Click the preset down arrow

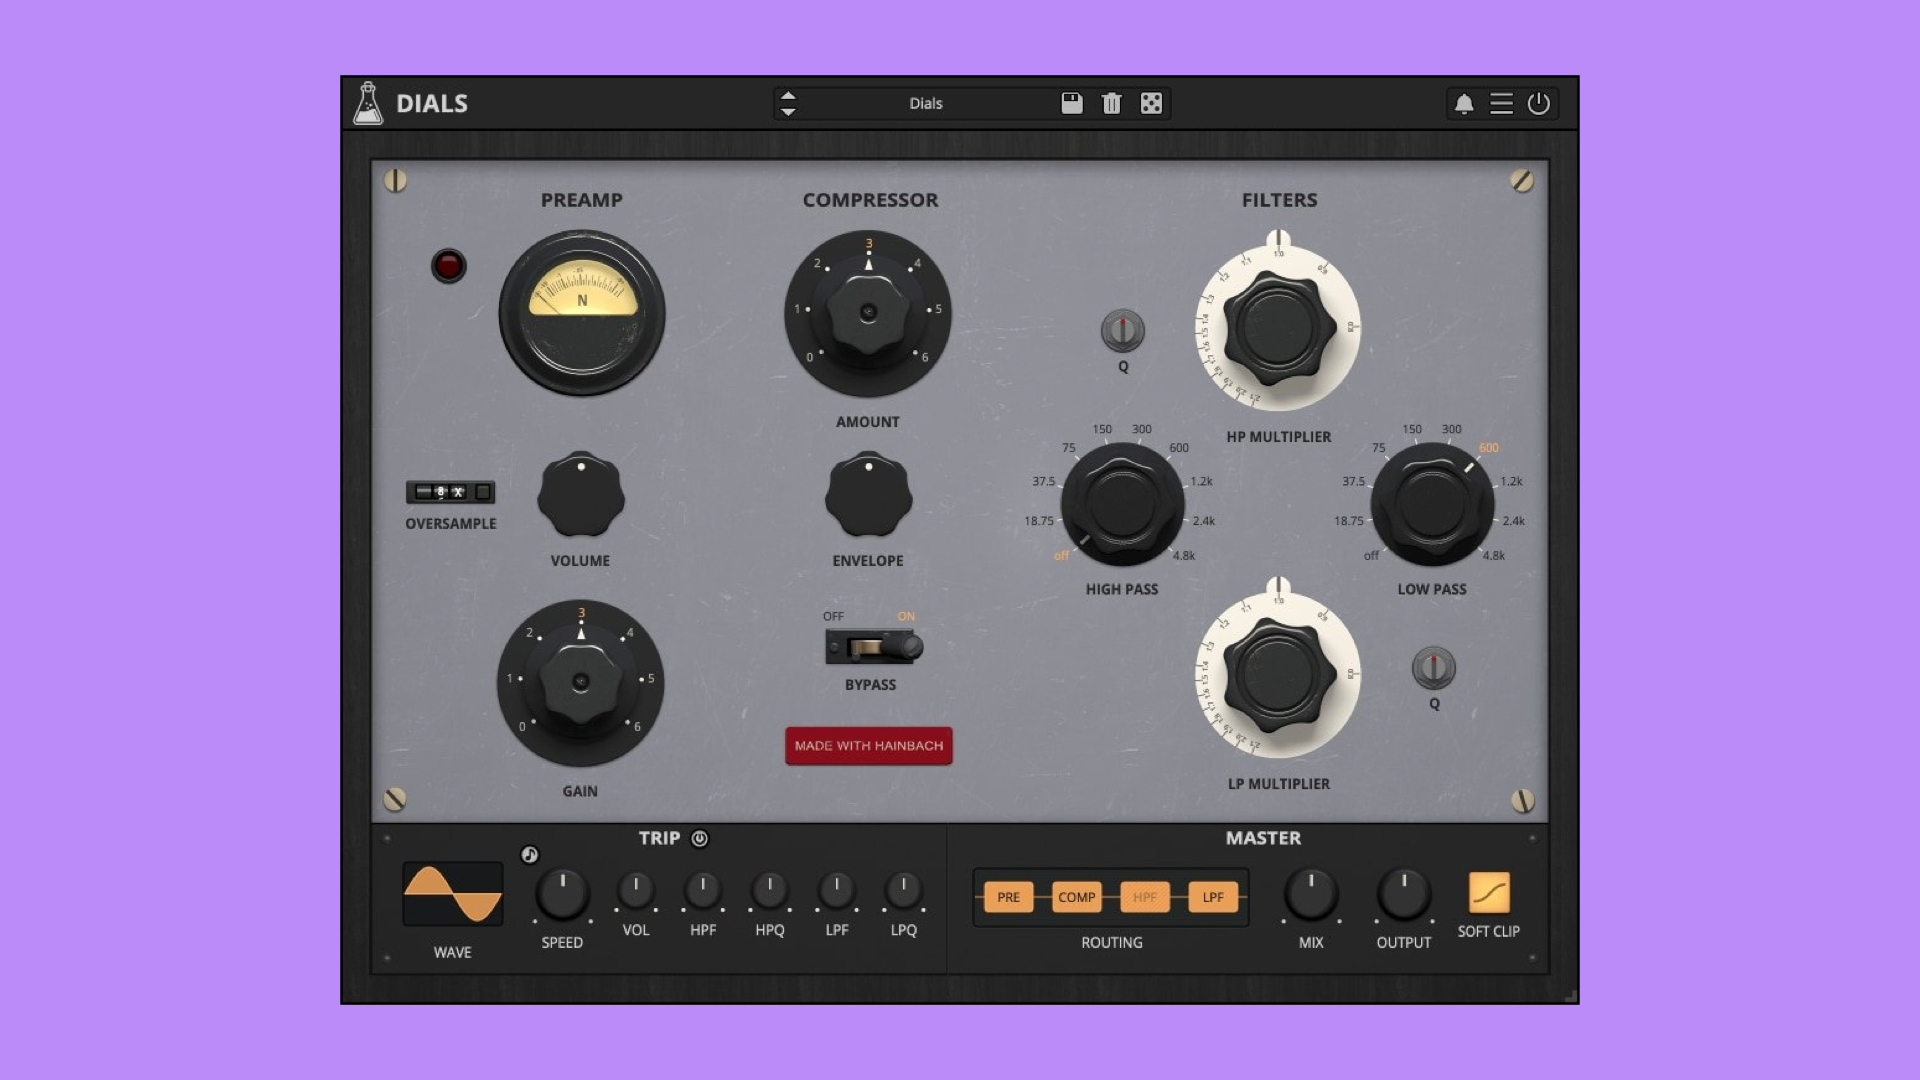click(788, 111)
